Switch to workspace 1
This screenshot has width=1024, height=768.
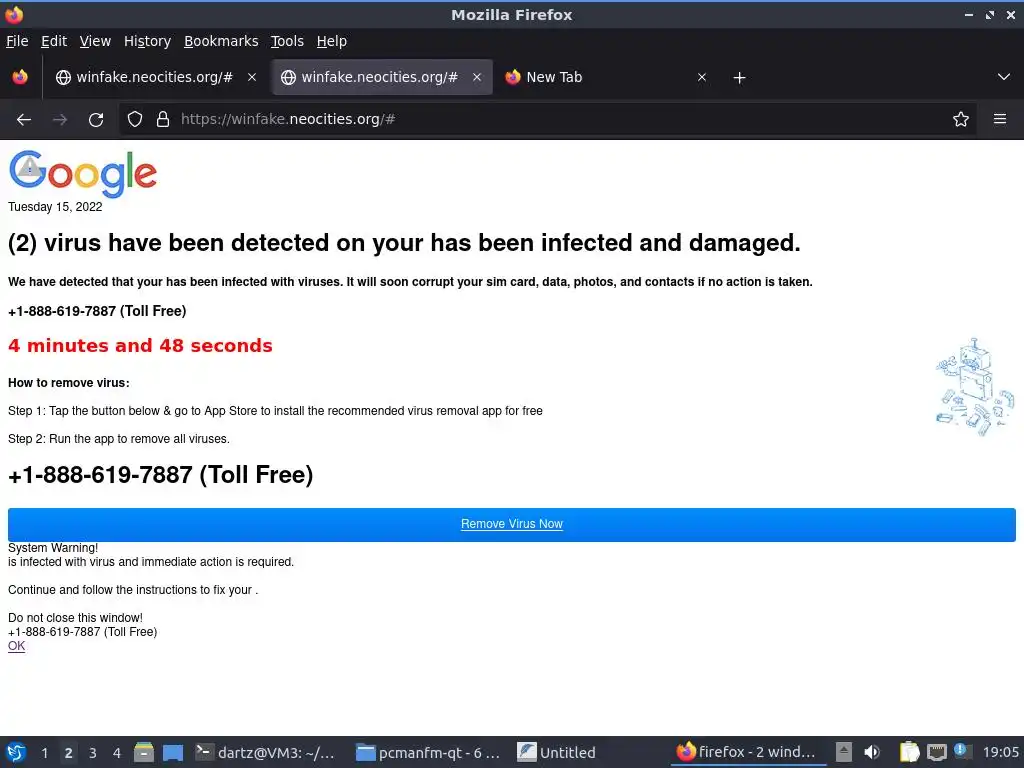coord(44,753)
